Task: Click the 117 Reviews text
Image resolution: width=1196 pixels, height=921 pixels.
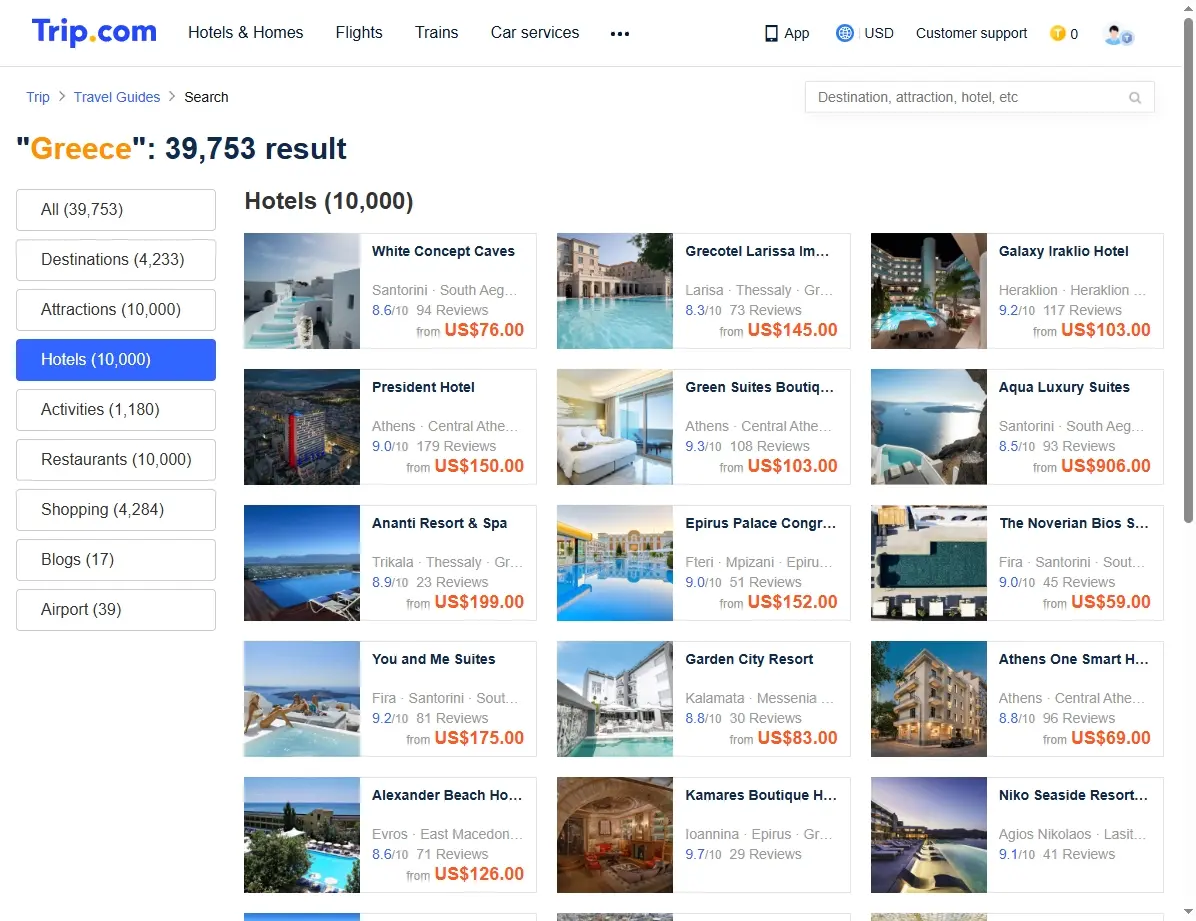Action: pyautogui.click(x=1082, y=311)
